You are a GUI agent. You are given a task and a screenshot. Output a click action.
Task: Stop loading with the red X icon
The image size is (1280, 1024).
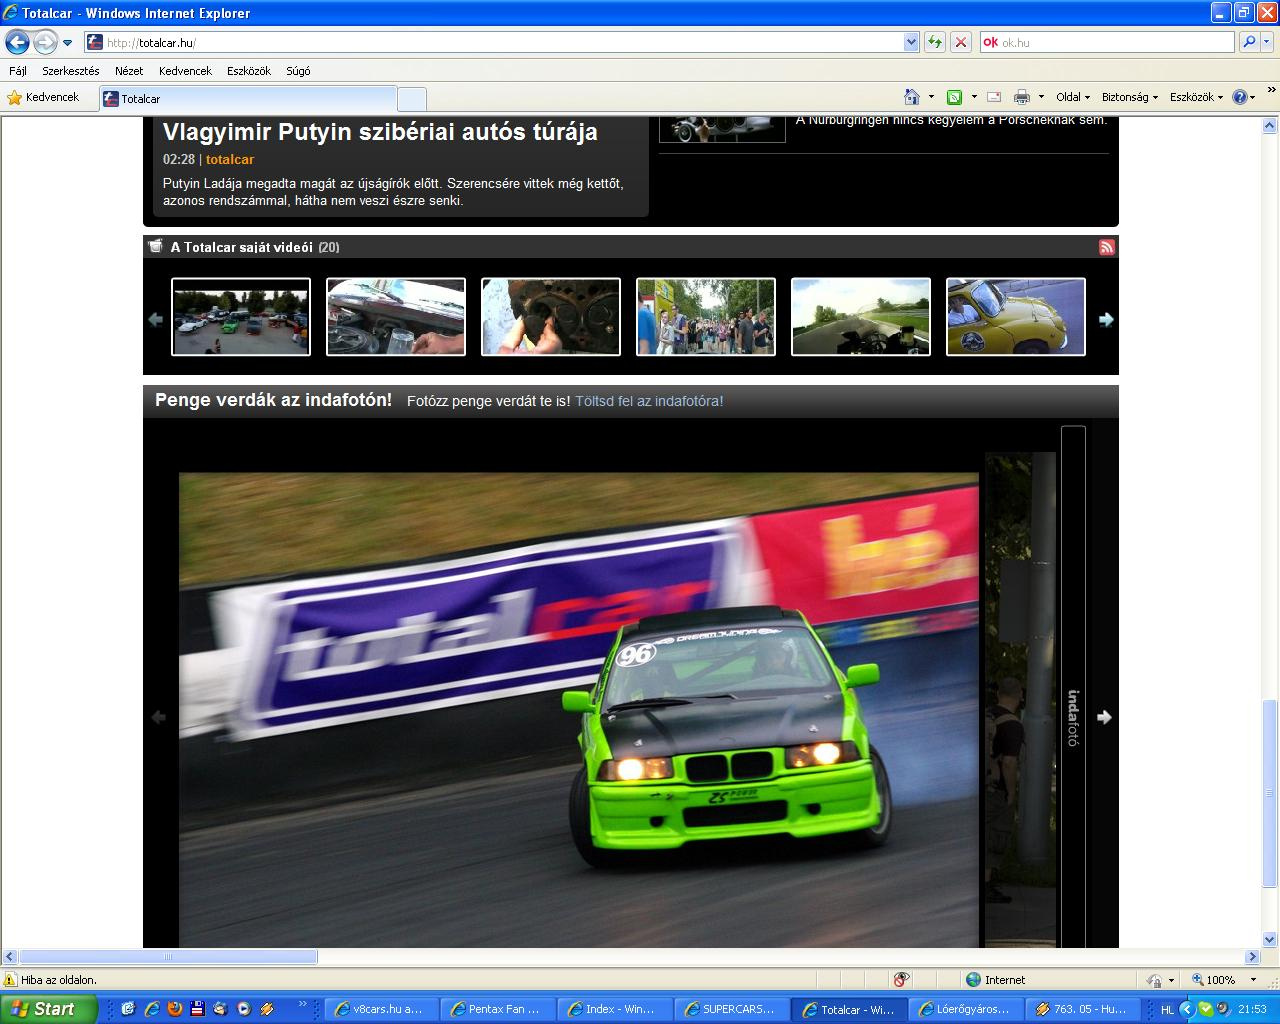(960, 42)
